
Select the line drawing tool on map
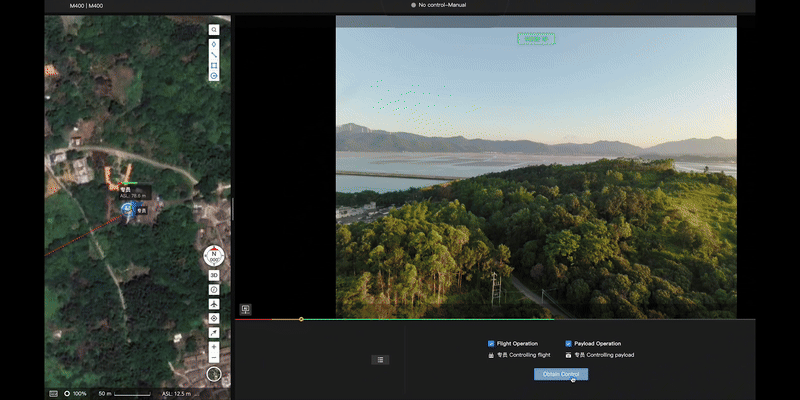click(214, 55)
